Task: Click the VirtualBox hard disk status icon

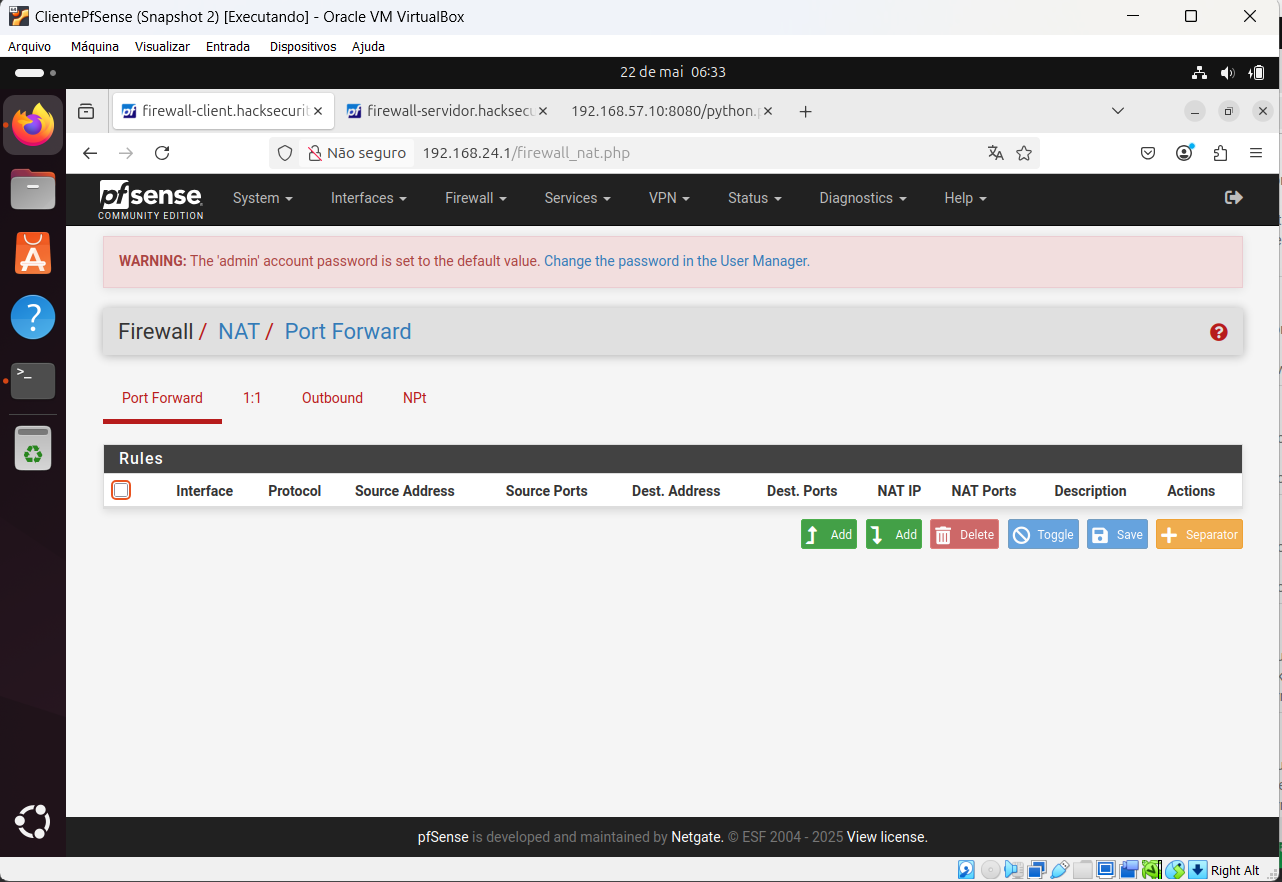Action: (967, 870)
